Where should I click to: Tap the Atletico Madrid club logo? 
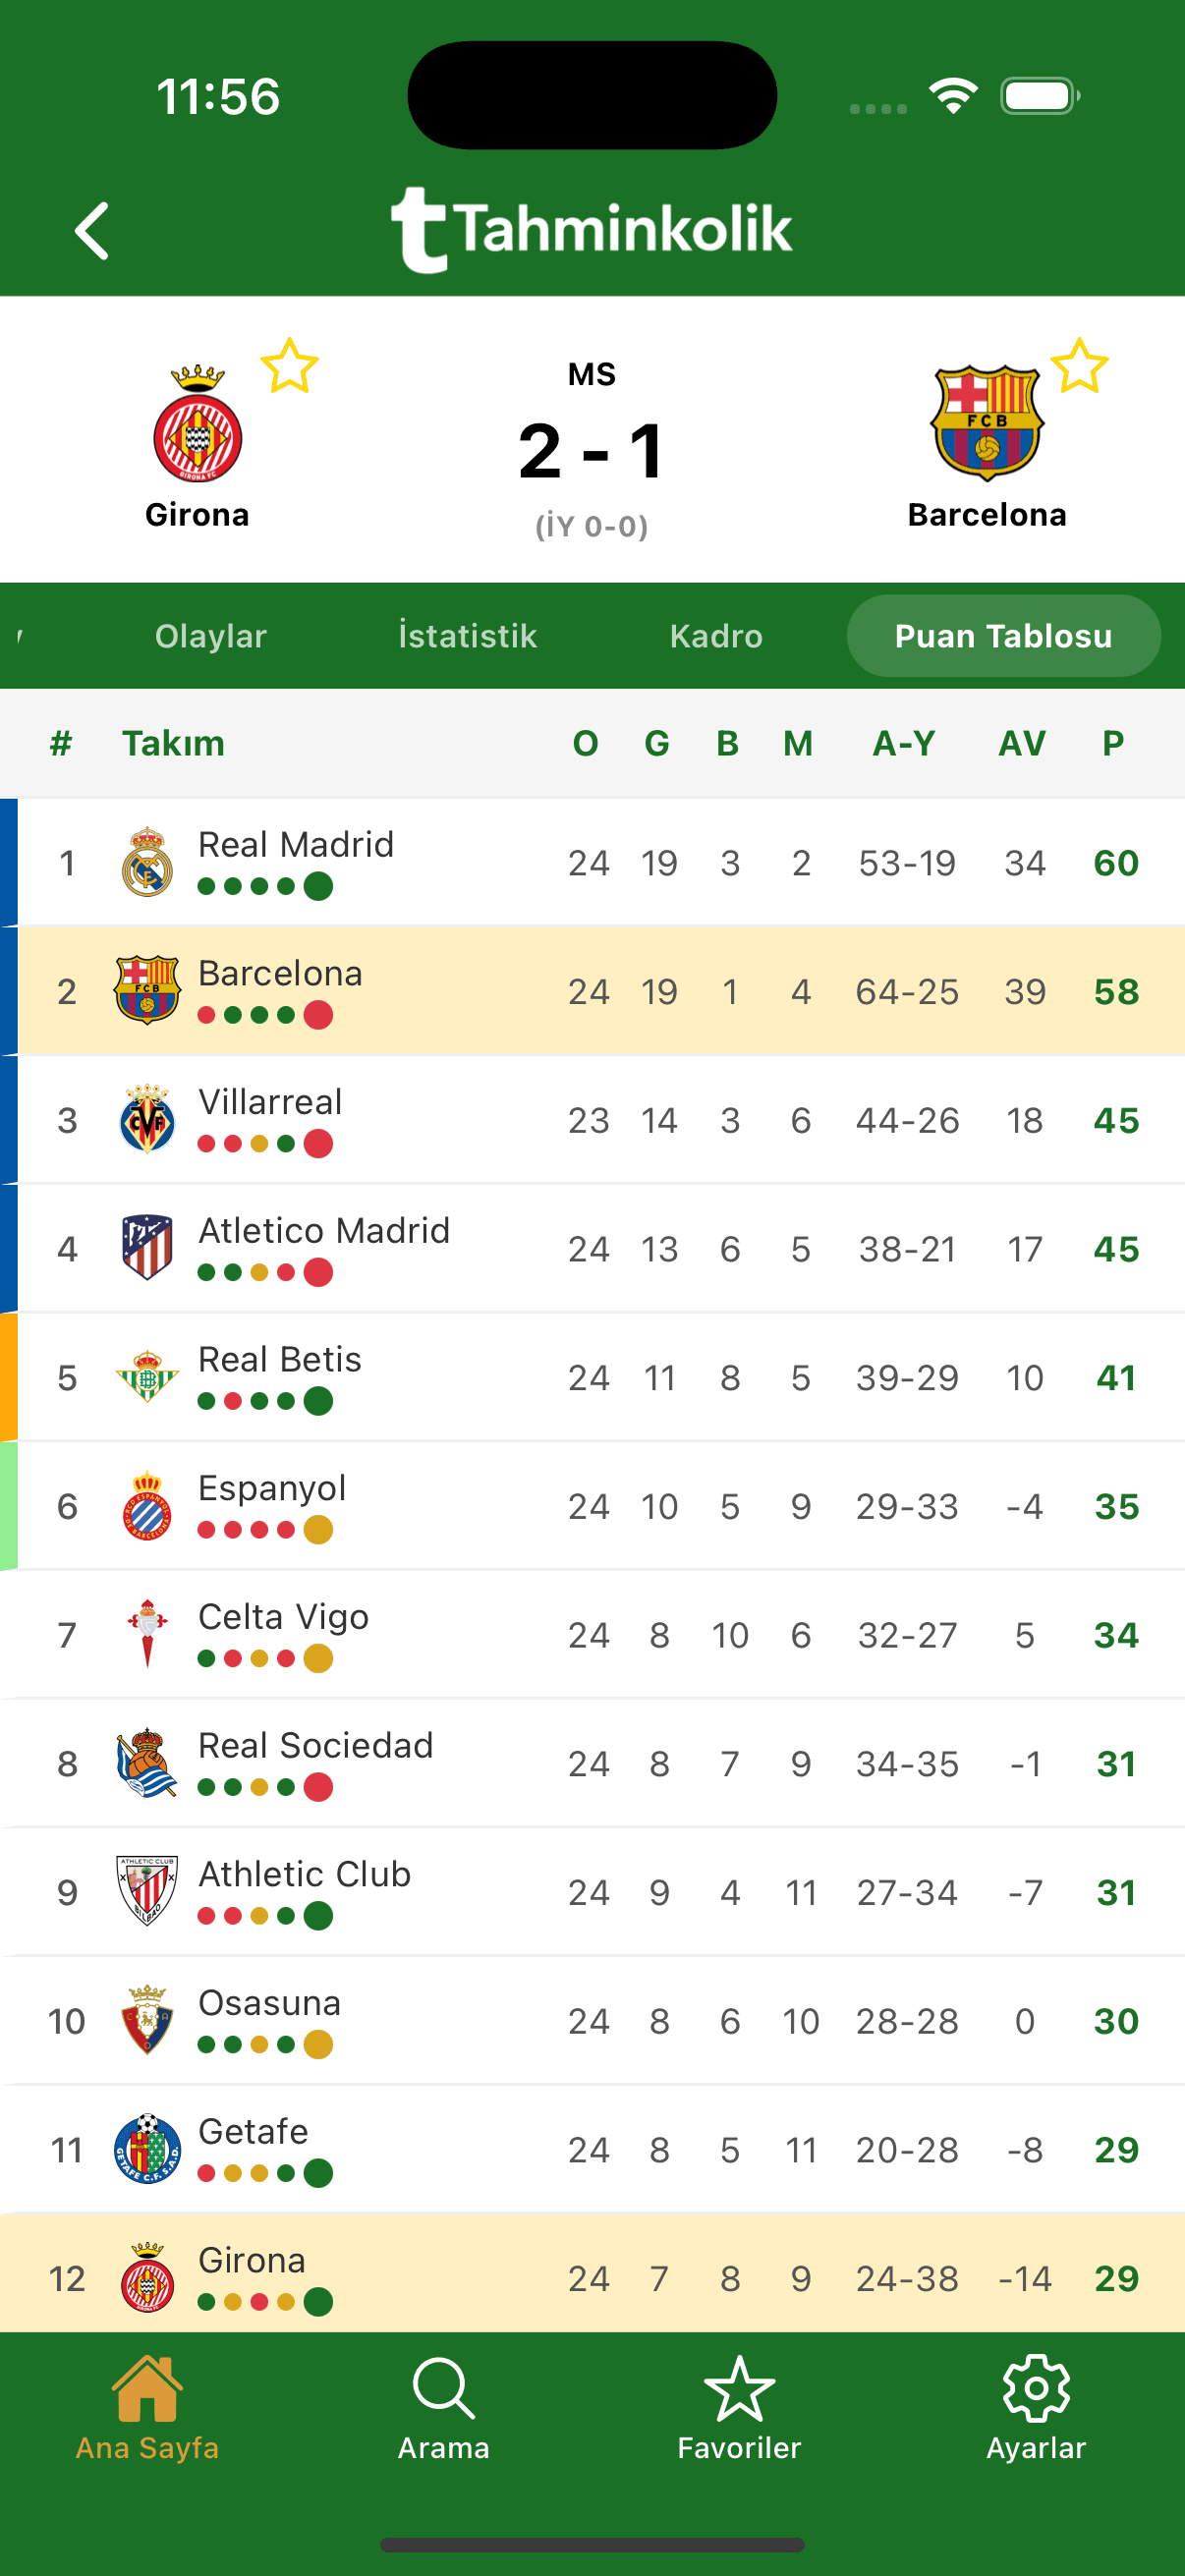pyautogui.click(x=147, y=1248)
